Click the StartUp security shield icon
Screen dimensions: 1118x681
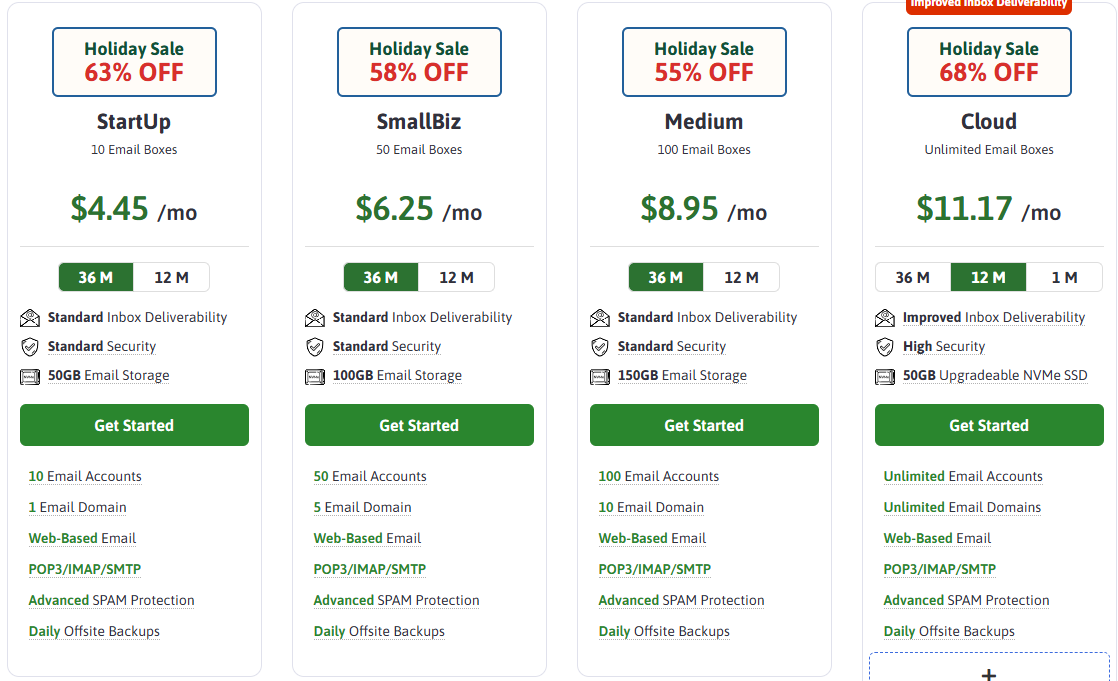pyautogui.click(x=30, y=347)
